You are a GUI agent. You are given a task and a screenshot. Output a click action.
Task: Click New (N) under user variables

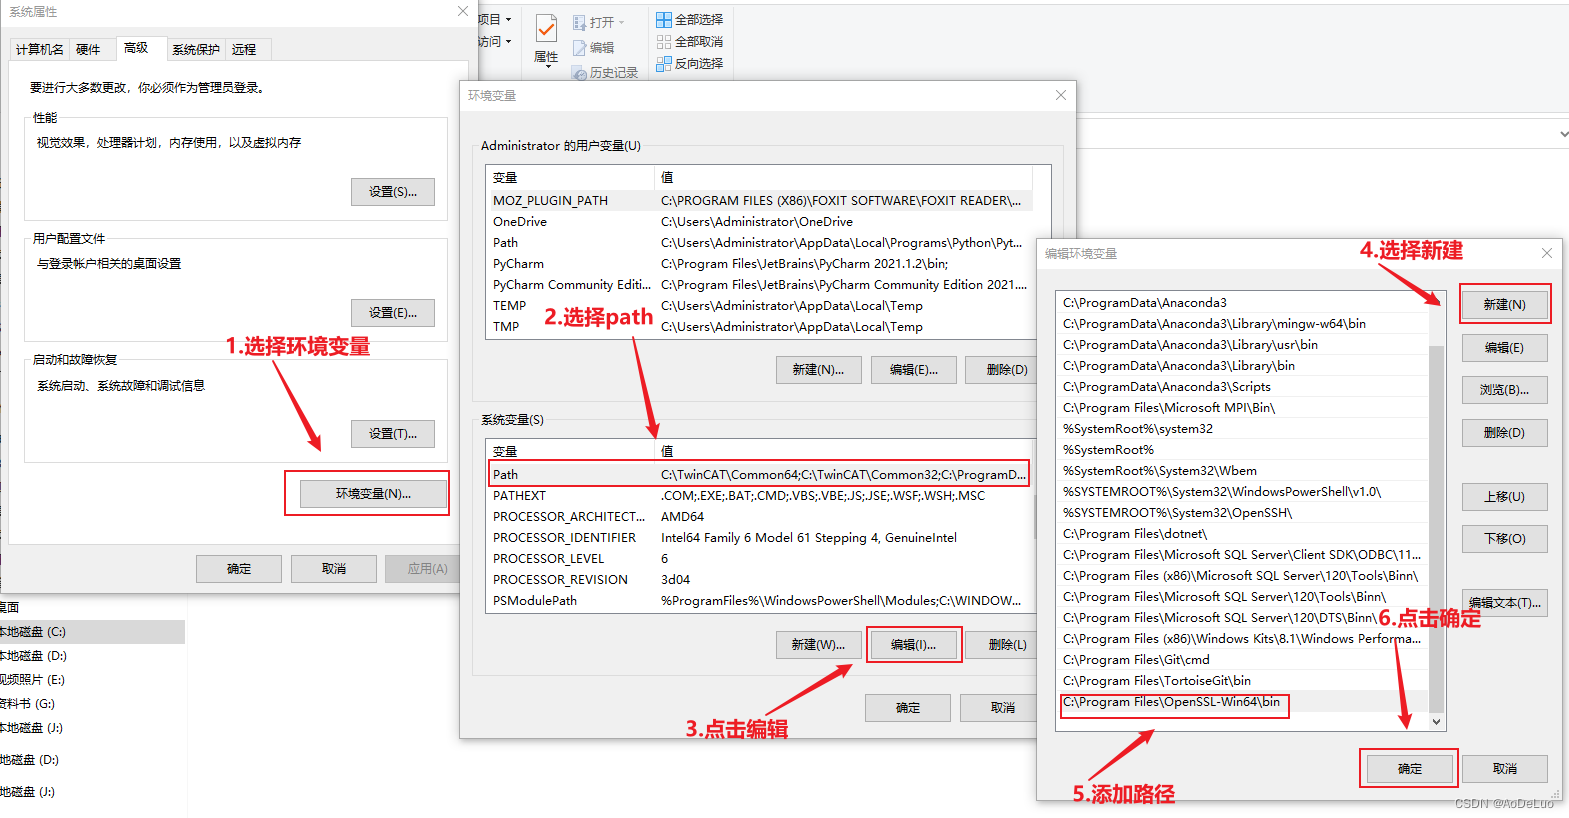(x=818, y=370)
